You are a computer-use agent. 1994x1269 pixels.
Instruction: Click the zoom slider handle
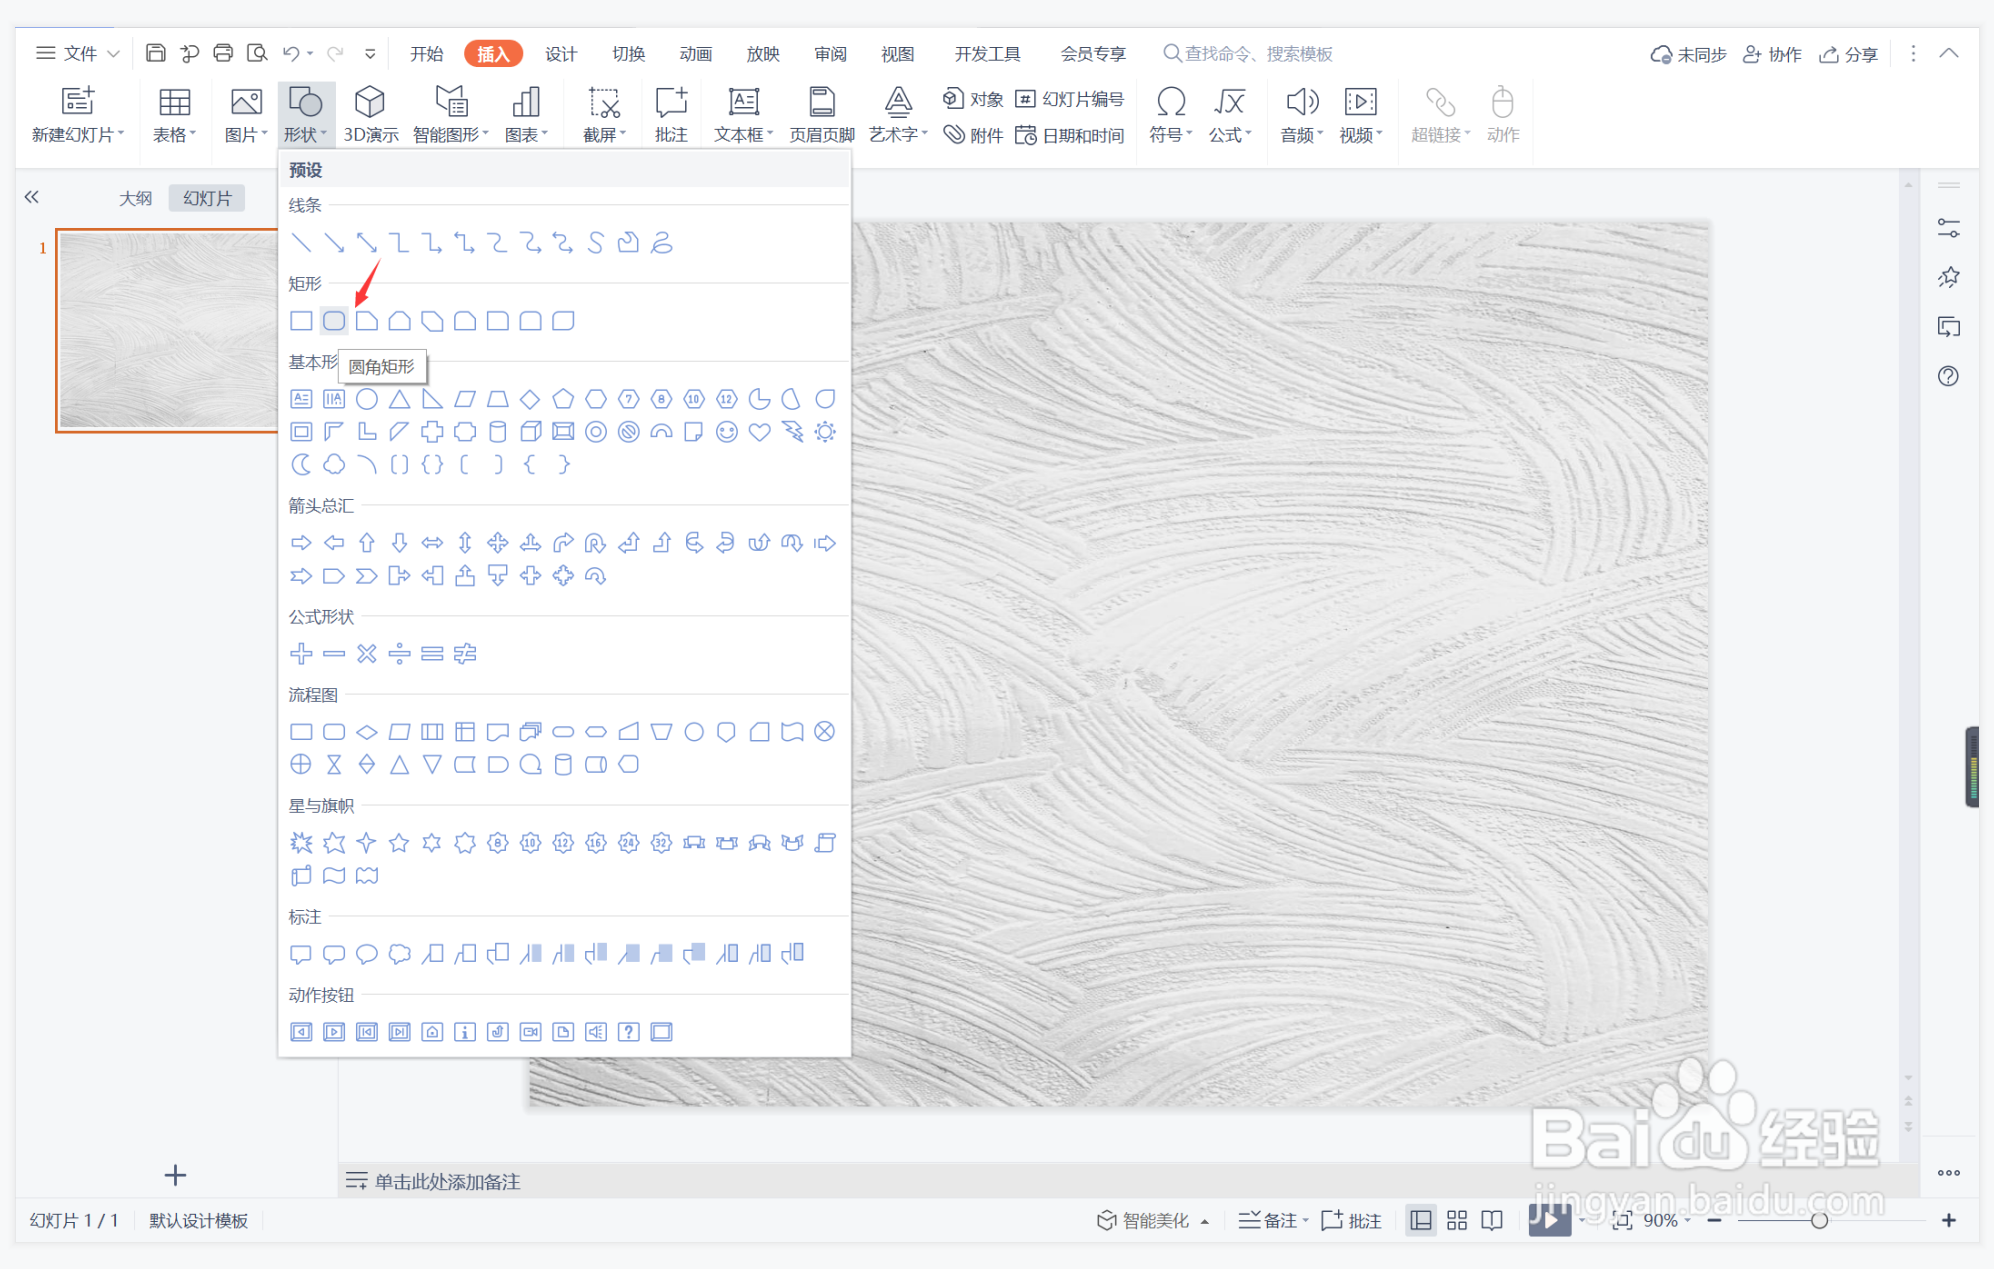pyautogui.click(x=1819, y=1220)
